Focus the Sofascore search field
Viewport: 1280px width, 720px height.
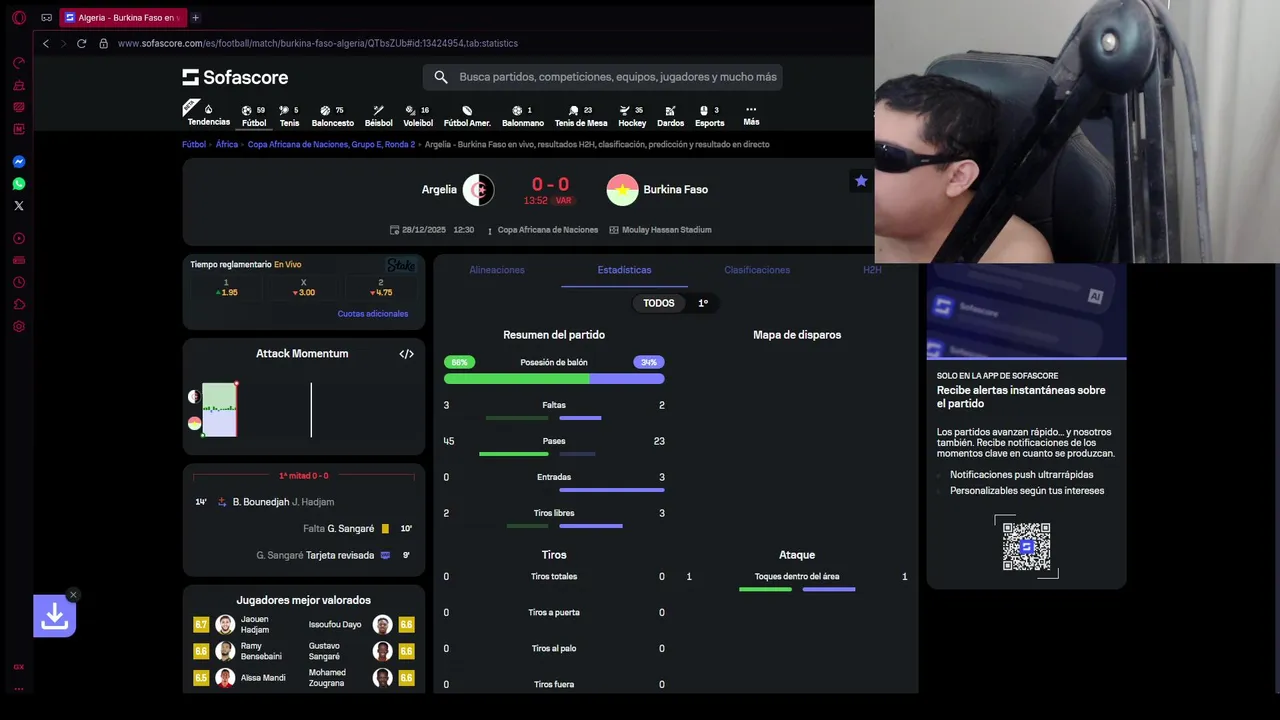click(603, 77)
